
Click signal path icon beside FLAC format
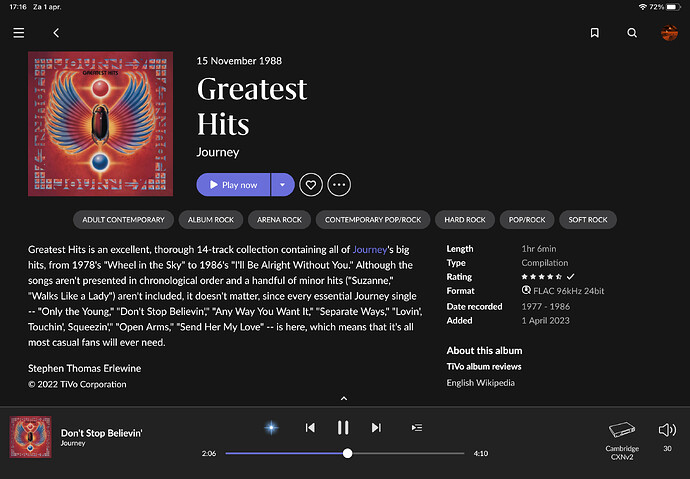point(526,290)
